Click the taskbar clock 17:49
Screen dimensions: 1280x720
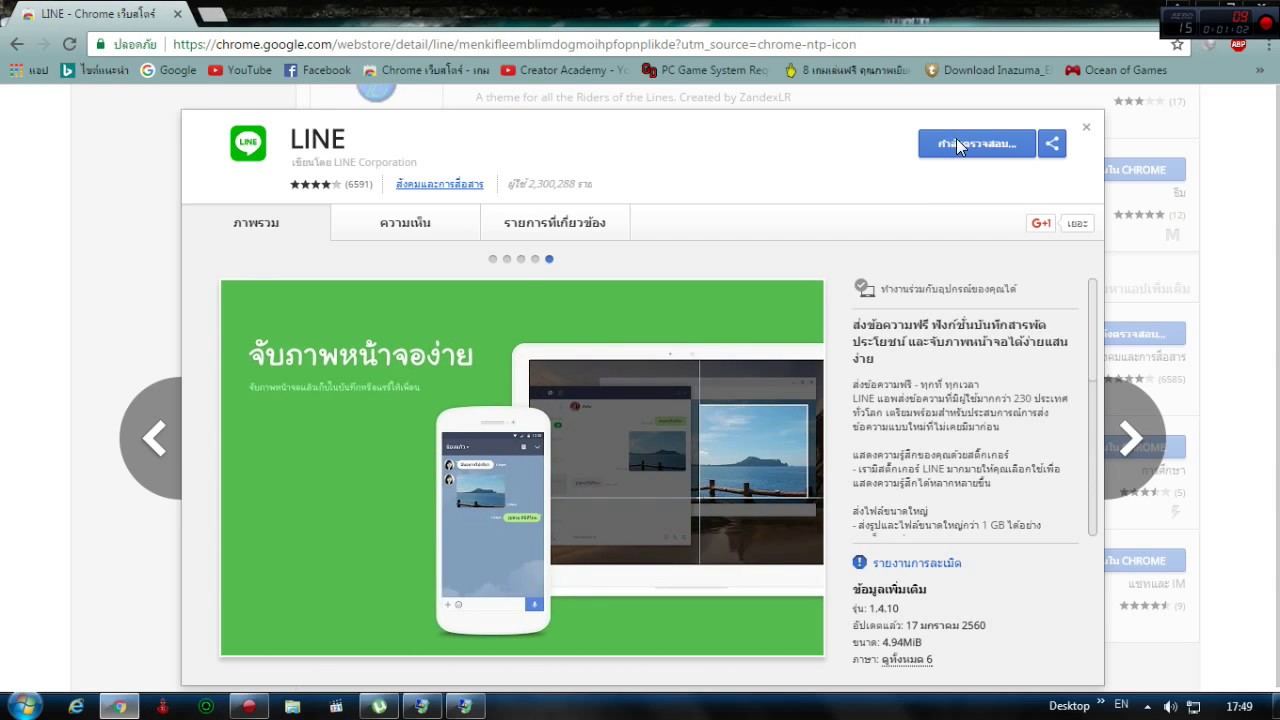click(x=1239, y=706)
